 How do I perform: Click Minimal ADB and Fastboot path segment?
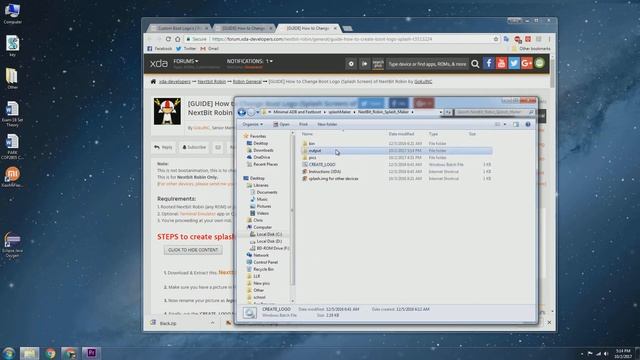297,112
